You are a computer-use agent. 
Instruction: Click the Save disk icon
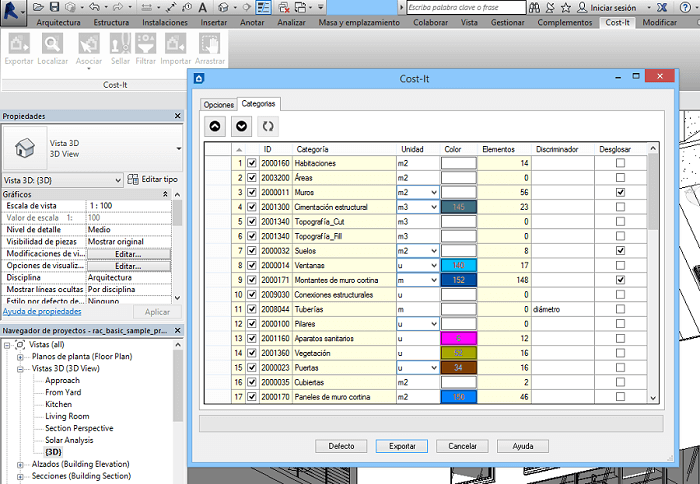54,7
